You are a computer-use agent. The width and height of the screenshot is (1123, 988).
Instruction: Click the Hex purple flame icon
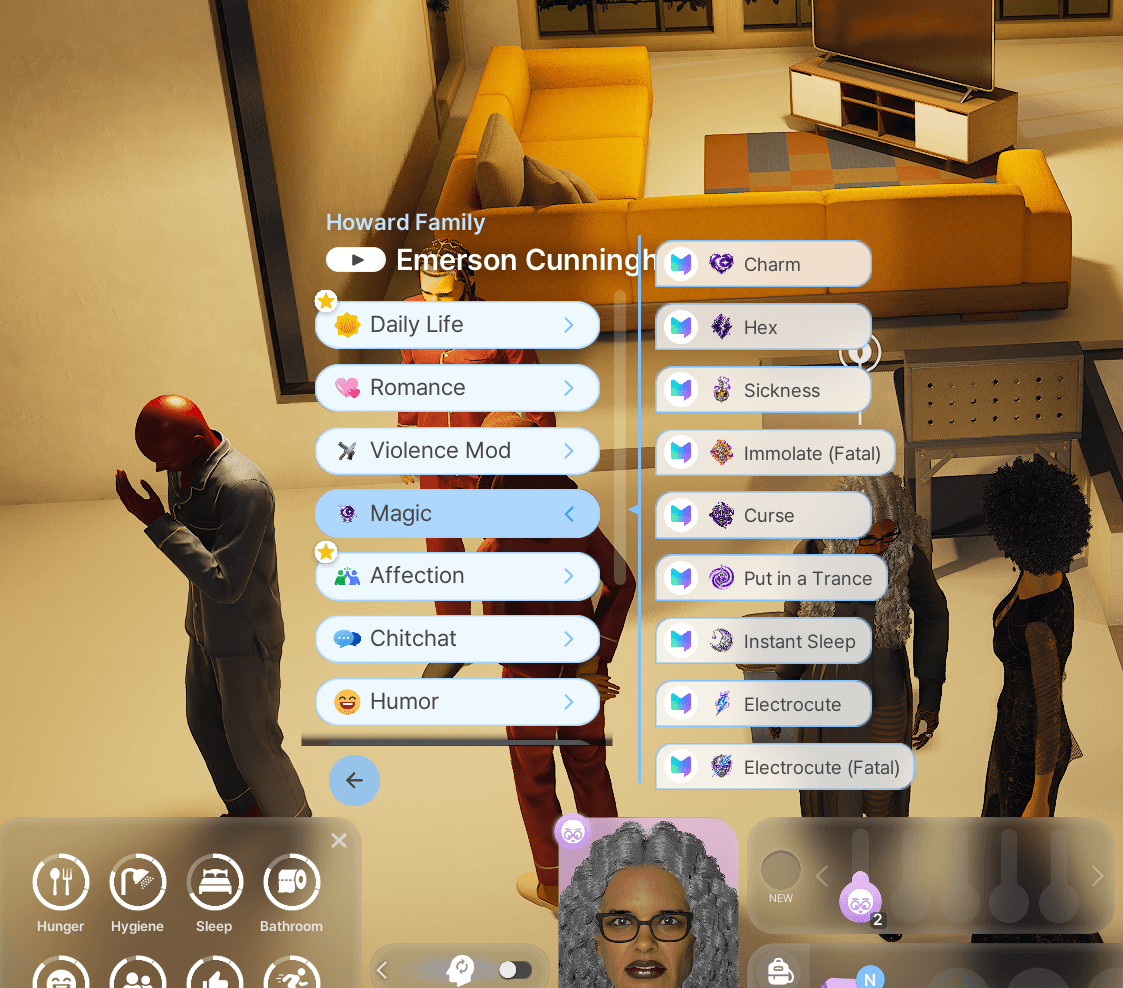pos(721,327)
